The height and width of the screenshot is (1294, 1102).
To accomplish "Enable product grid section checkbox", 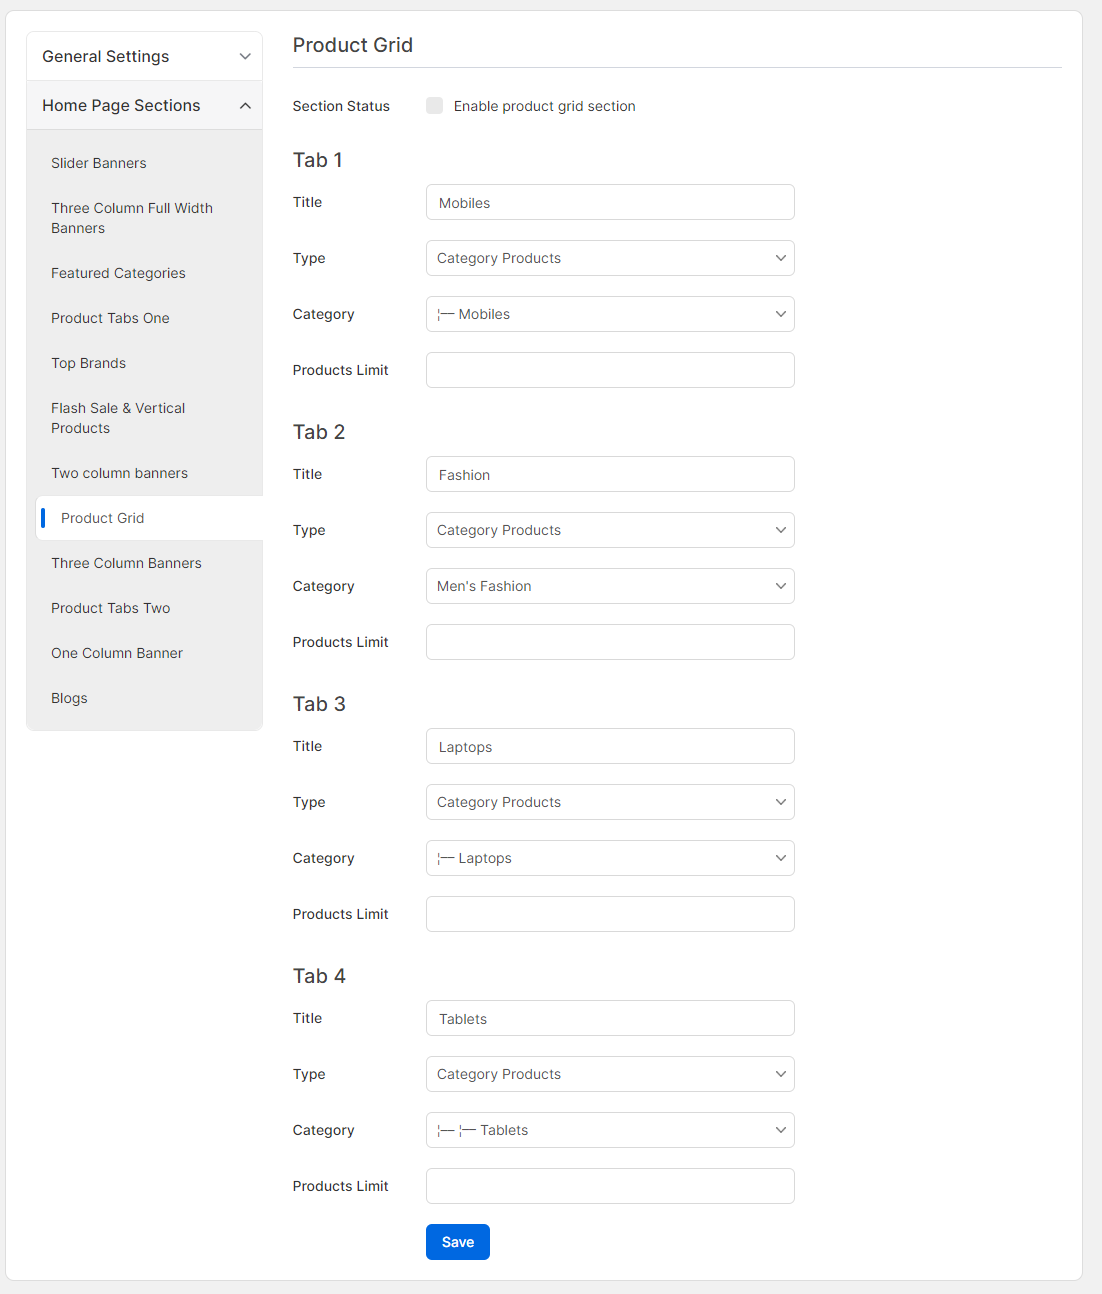I will click(434, 106).
